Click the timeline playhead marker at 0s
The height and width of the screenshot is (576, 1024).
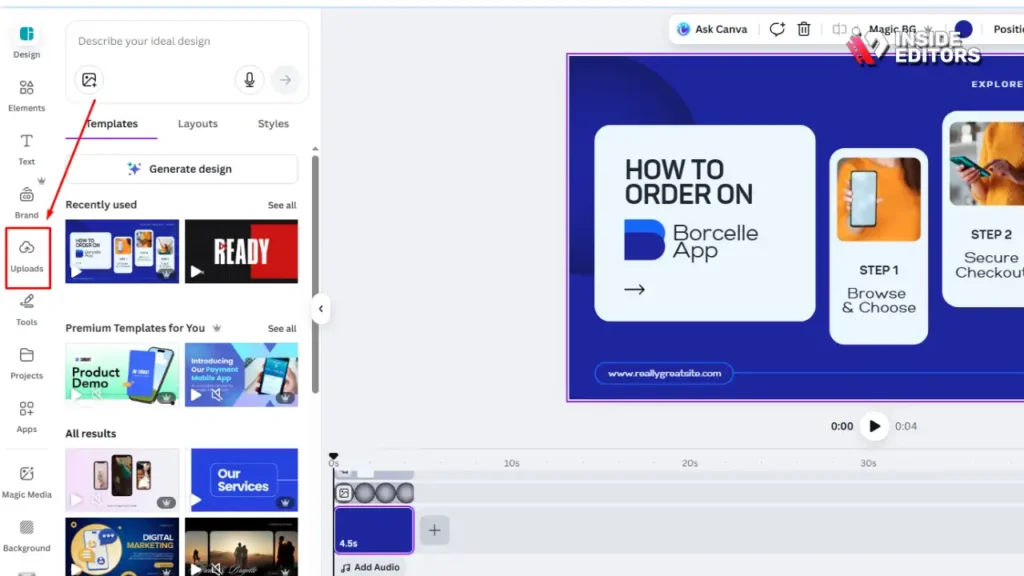[334, 456]
